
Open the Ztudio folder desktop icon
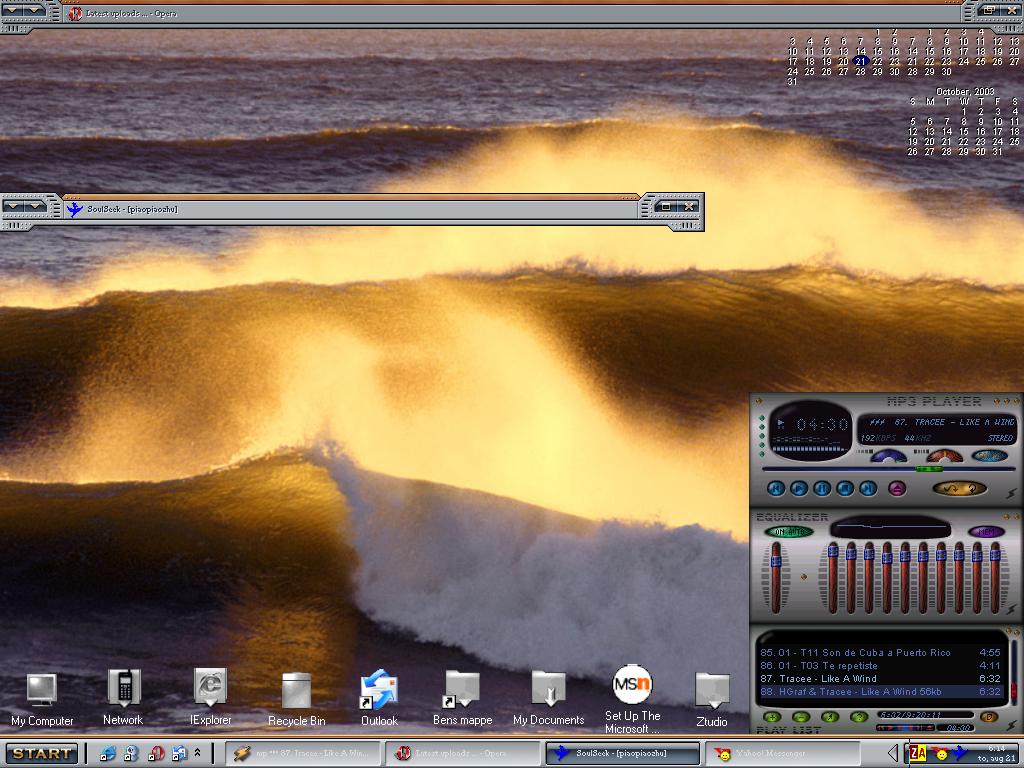pyautogui.click(x=712, y=699)
